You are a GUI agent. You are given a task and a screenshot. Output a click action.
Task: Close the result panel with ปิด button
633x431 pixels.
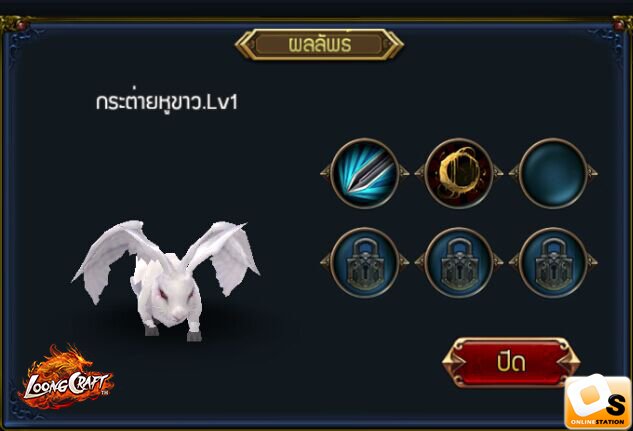(511, 362)
